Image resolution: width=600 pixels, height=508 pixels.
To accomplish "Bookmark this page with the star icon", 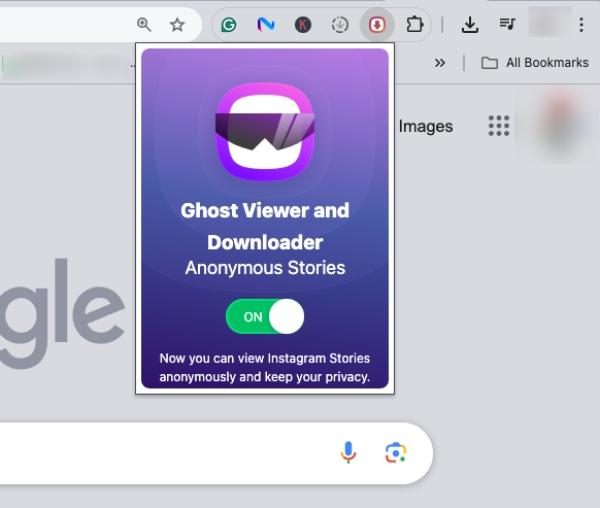I will tap(177, 25).
